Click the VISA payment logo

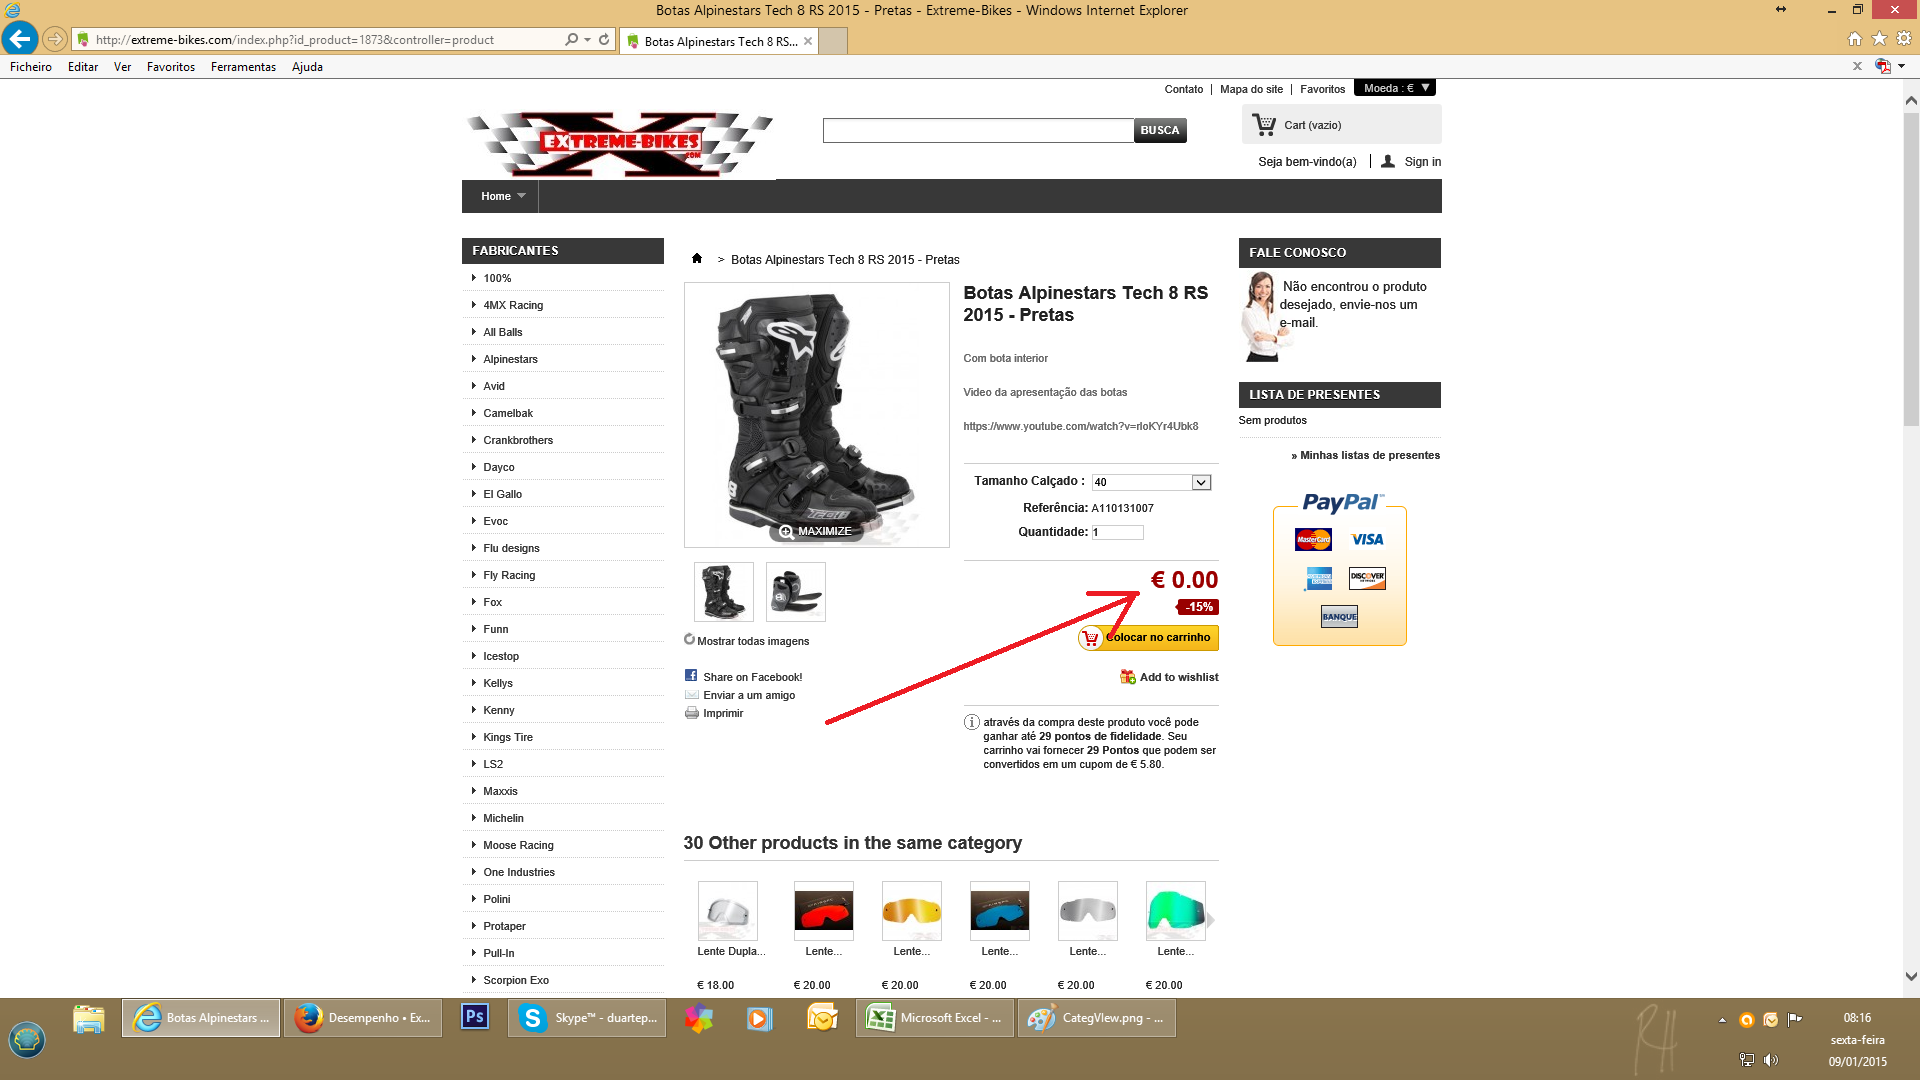coord(1367,540)
